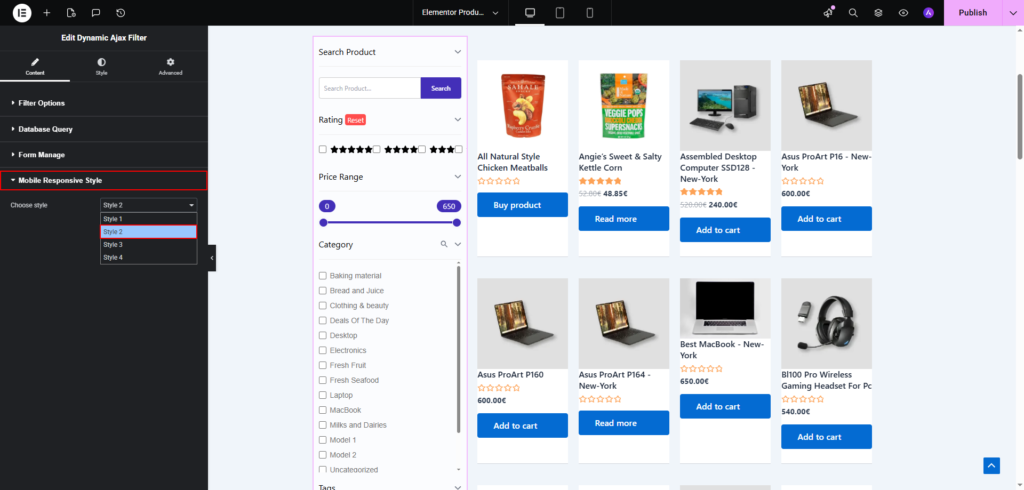The image size is (1024, 490).
Task: Expand the Database Query section
Action: tap(45, 129)
